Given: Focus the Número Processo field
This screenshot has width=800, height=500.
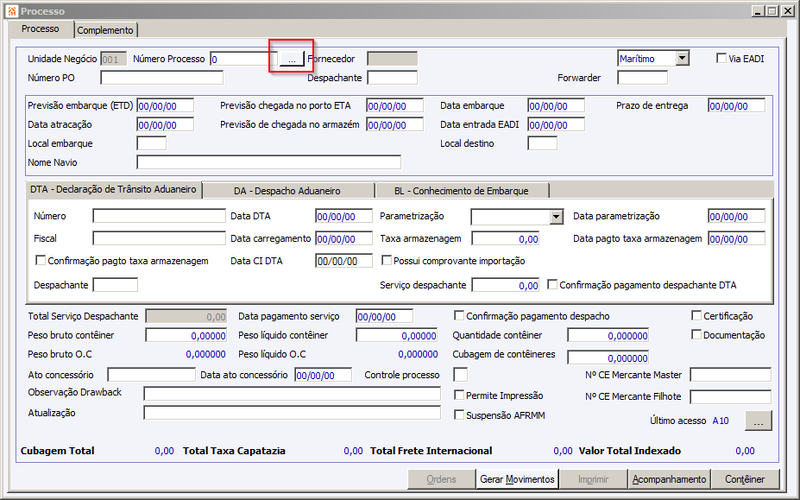Looking at the screenshot, I should [x=244, y=59].
